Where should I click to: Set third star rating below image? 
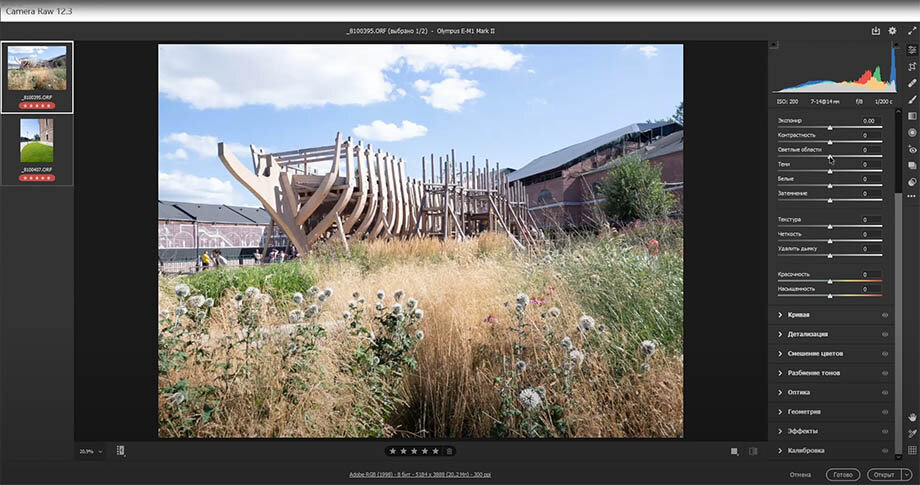(414, 451)
